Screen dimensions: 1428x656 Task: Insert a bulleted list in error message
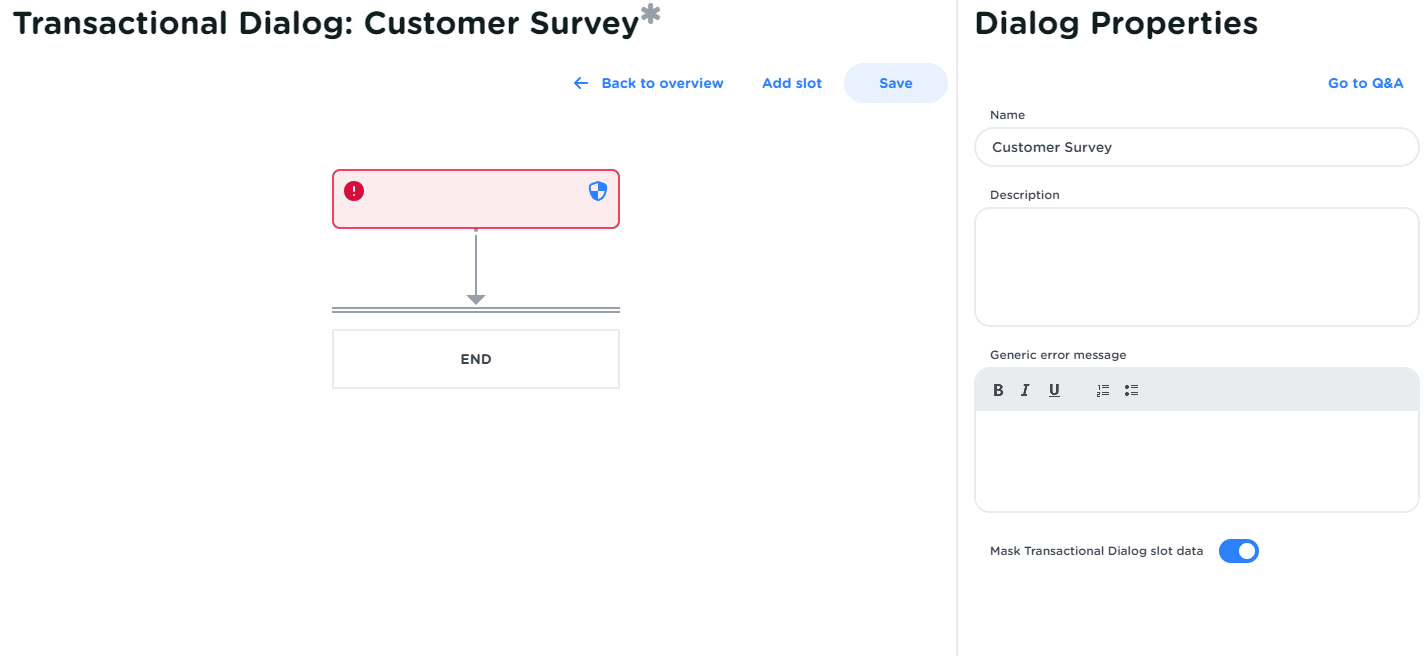[1131, 390]
